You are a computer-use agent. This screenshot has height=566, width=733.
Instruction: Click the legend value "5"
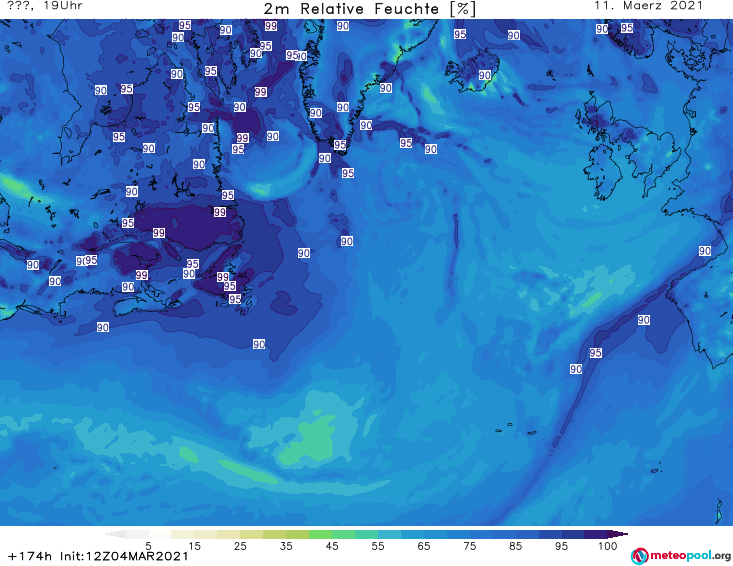click(149, 546)
